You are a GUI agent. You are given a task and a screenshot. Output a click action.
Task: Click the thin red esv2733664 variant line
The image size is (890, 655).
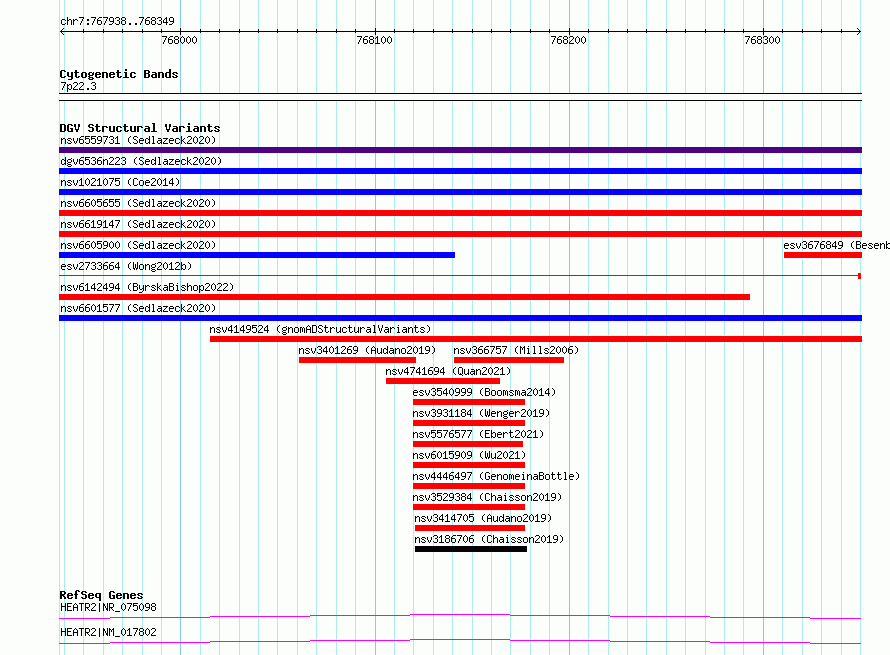(x=460, y=276)
